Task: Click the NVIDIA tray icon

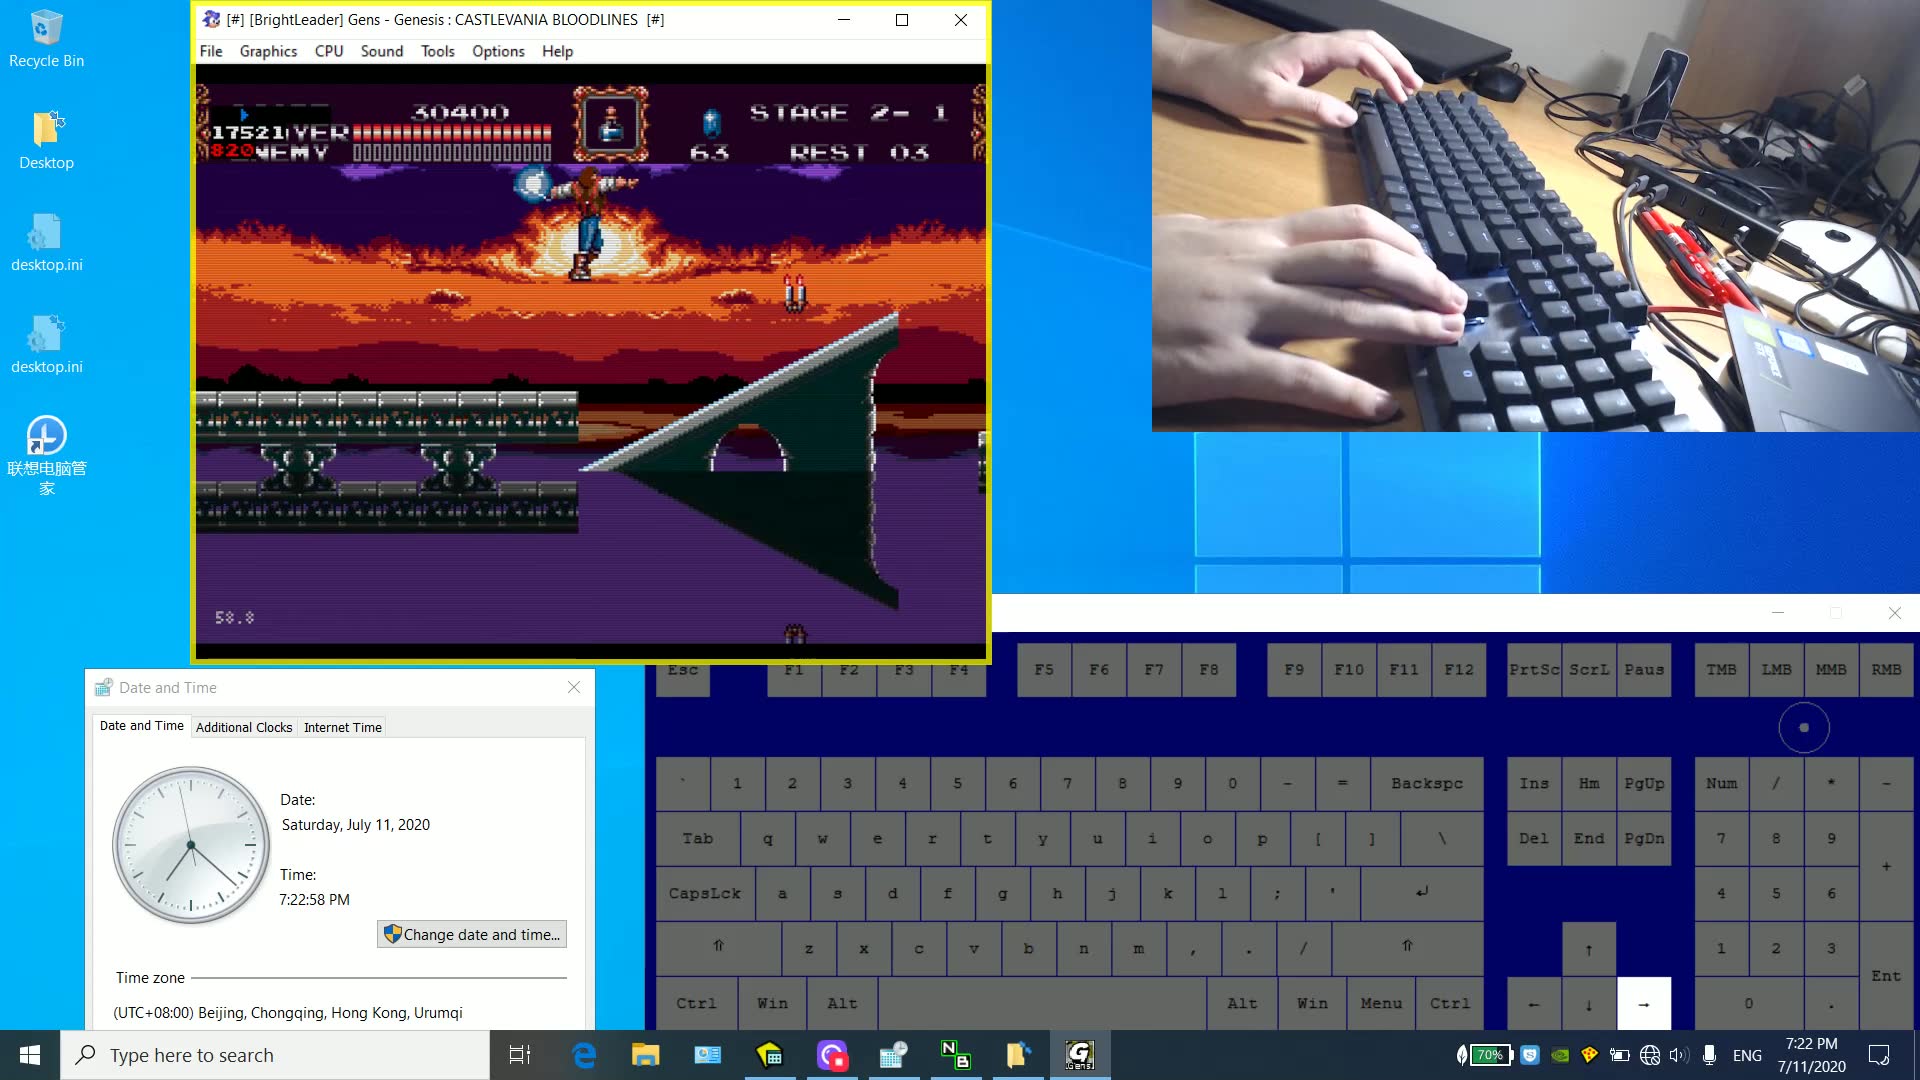Action: pos(1560,1055)
